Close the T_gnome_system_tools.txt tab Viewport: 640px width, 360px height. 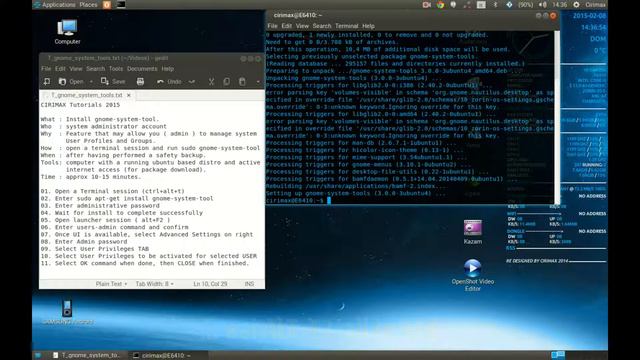129,95
